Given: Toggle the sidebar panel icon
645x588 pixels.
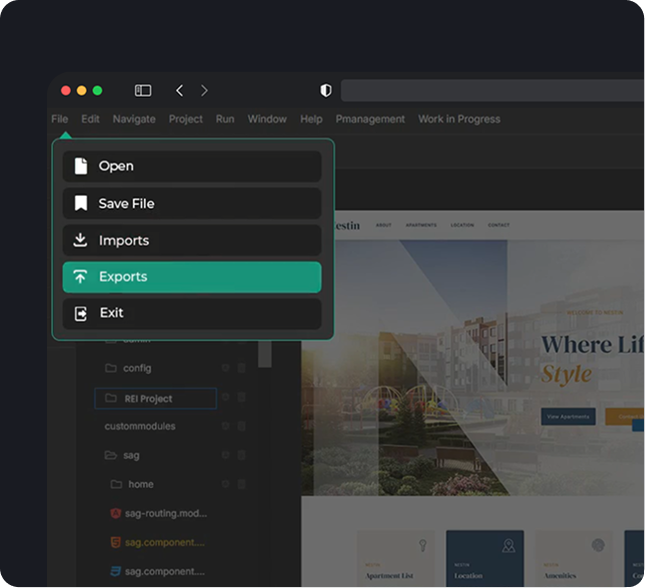Looking at the screenshot, I should tap(143, 91).
